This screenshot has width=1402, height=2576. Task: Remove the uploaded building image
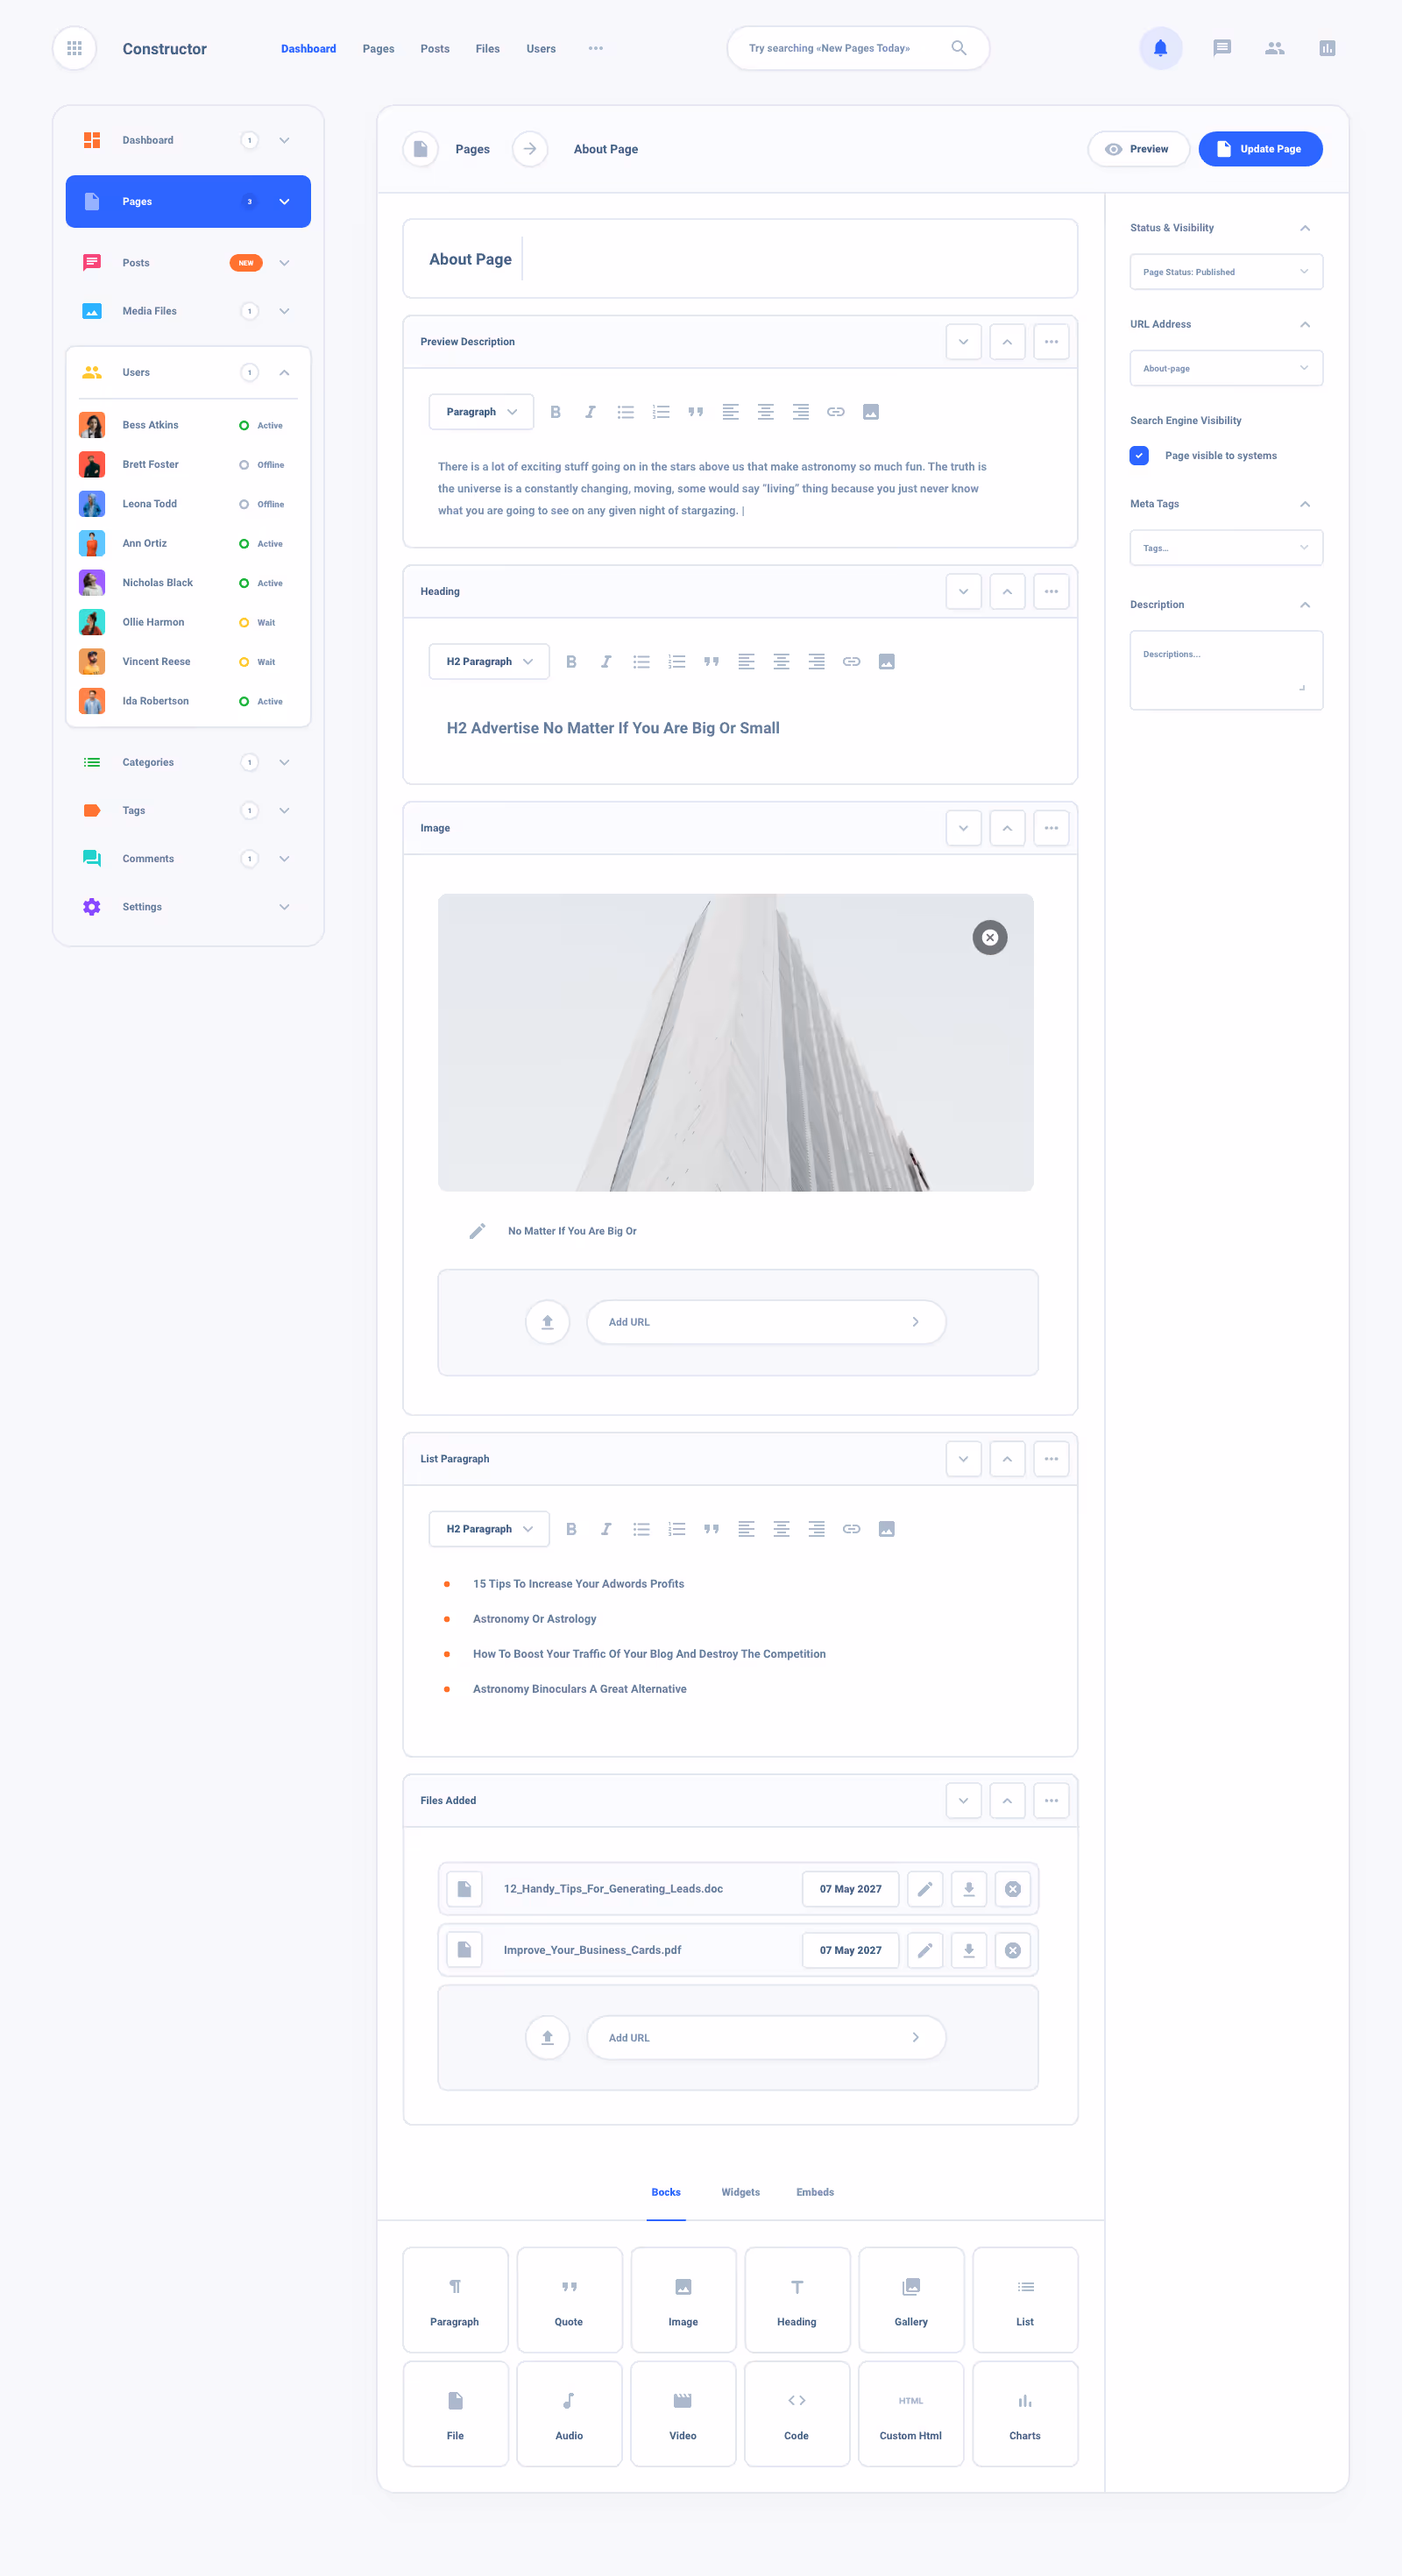pyautogui.click(x=989, y=937)
